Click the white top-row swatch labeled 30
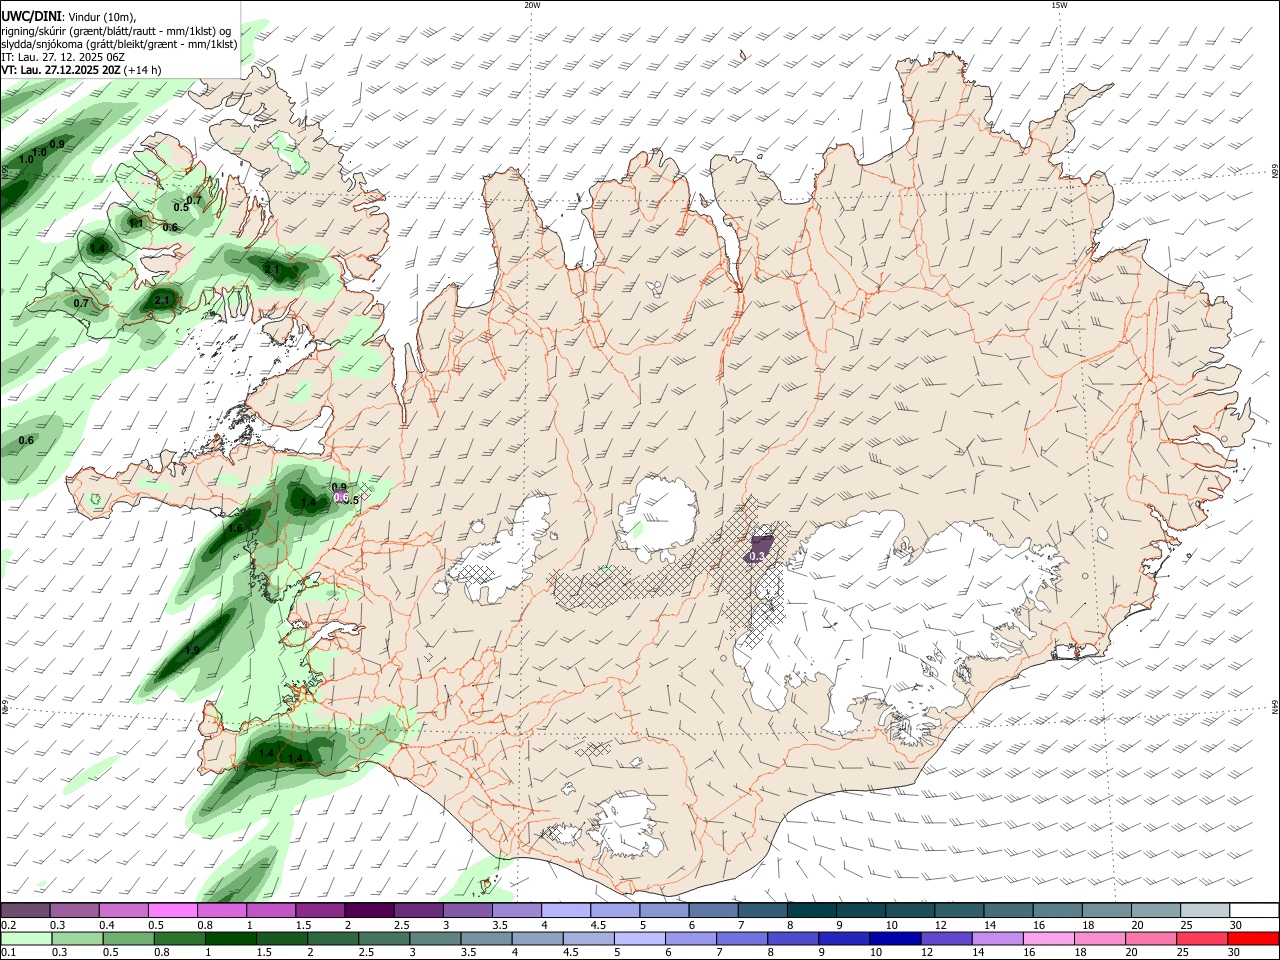Image resolution: width=1280 pixels, height=960 pixels. point(1255,910)
